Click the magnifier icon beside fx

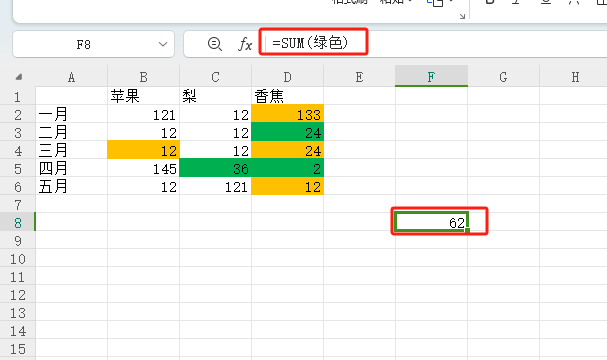click(214, 44)
